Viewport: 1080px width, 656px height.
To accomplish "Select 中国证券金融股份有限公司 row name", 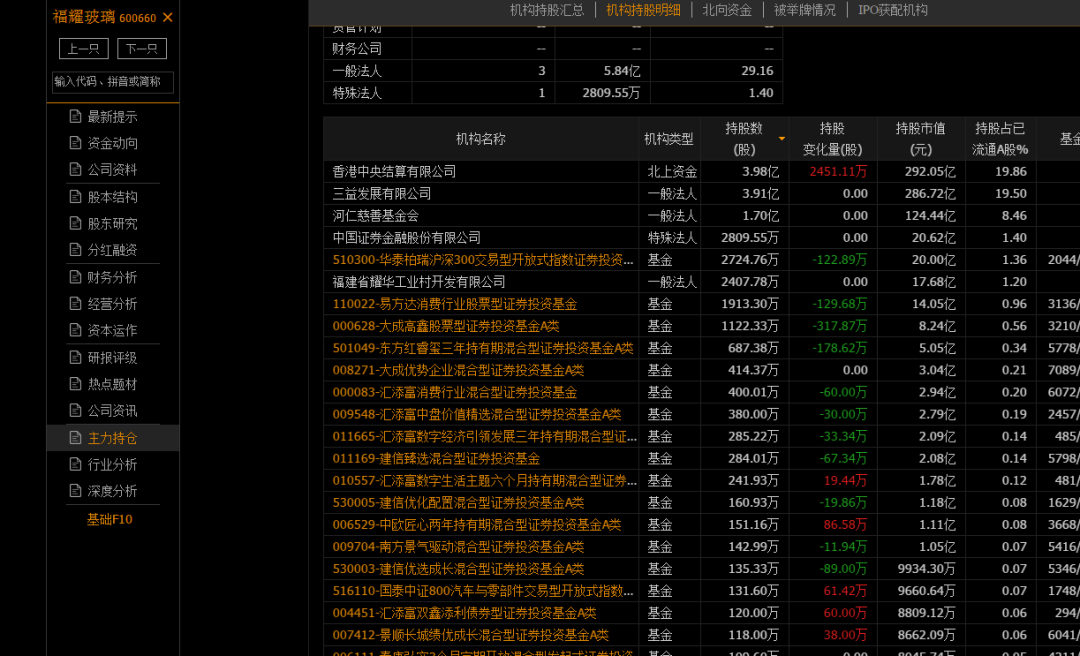I will (406, 238).
